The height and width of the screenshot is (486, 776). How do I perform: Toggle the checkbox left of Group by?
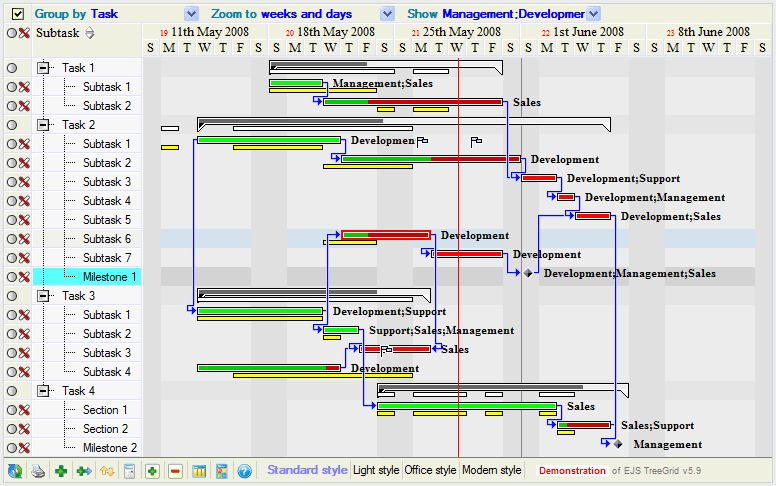click(17, 14)
